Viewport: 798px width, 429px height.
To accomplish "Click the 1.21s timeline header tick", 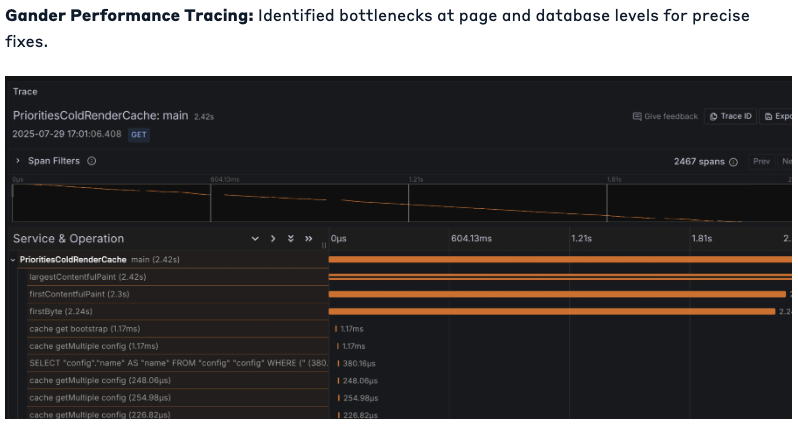I will (x=582, y=239).
